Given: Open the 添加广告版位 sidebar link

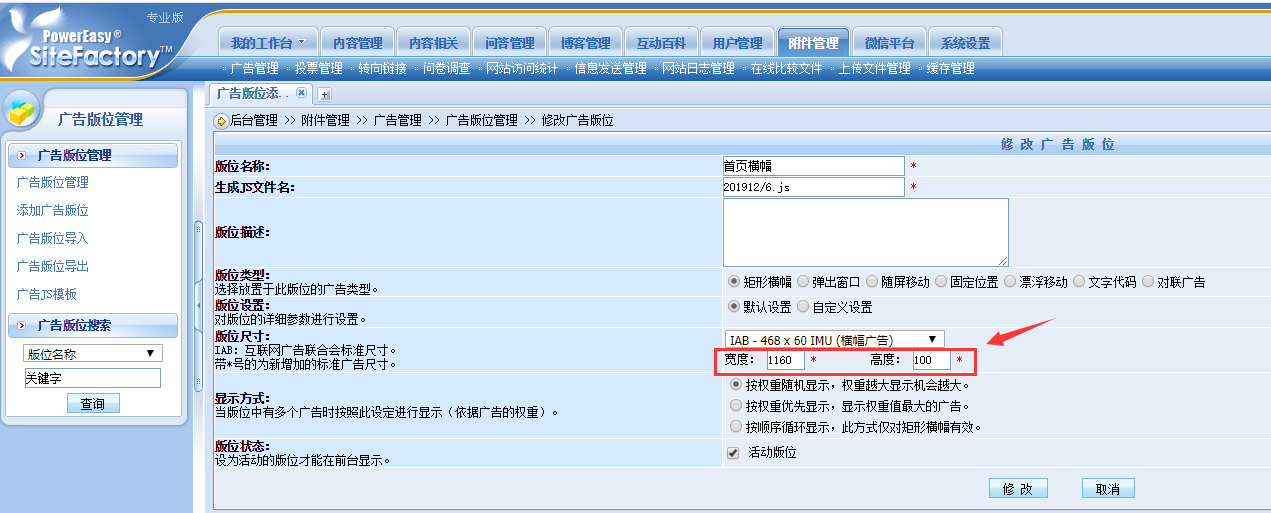Looking at the screenshot, I should coord(53,211).
